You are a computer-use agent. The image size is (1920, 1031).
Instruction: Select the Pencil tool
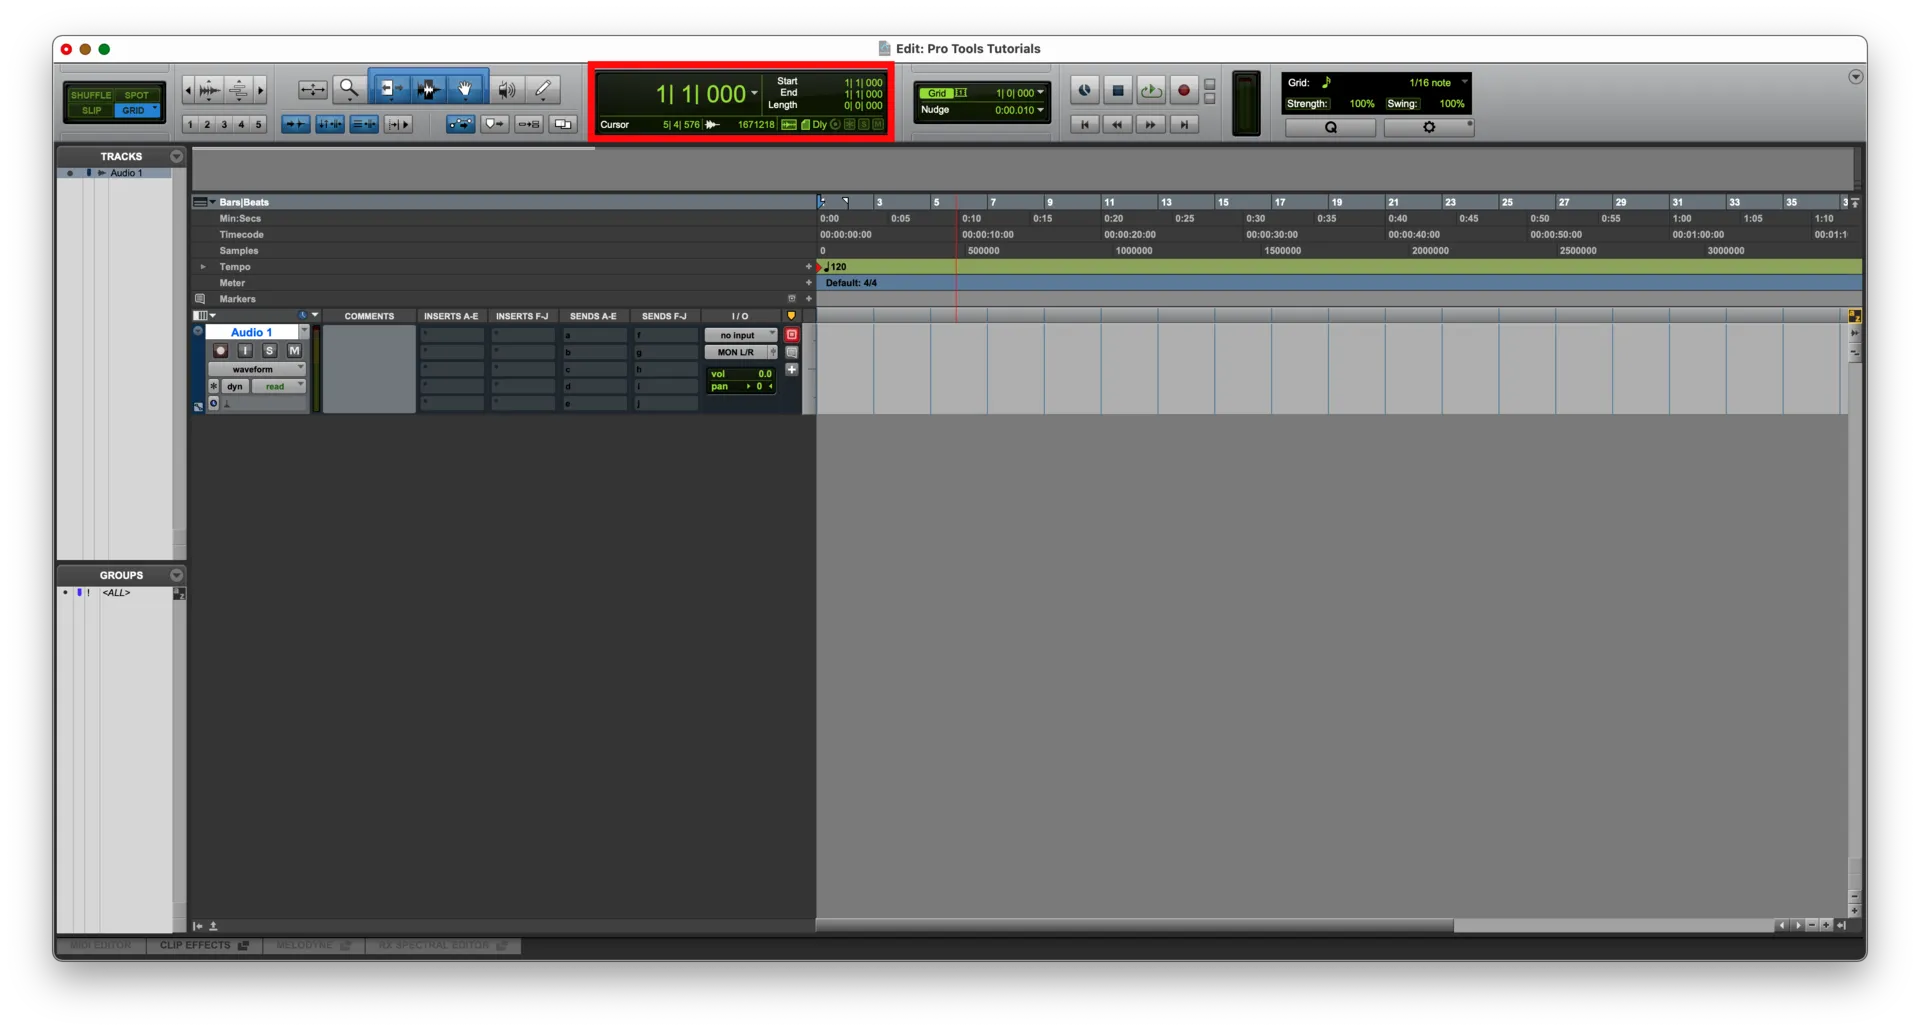tap(544, 89)
